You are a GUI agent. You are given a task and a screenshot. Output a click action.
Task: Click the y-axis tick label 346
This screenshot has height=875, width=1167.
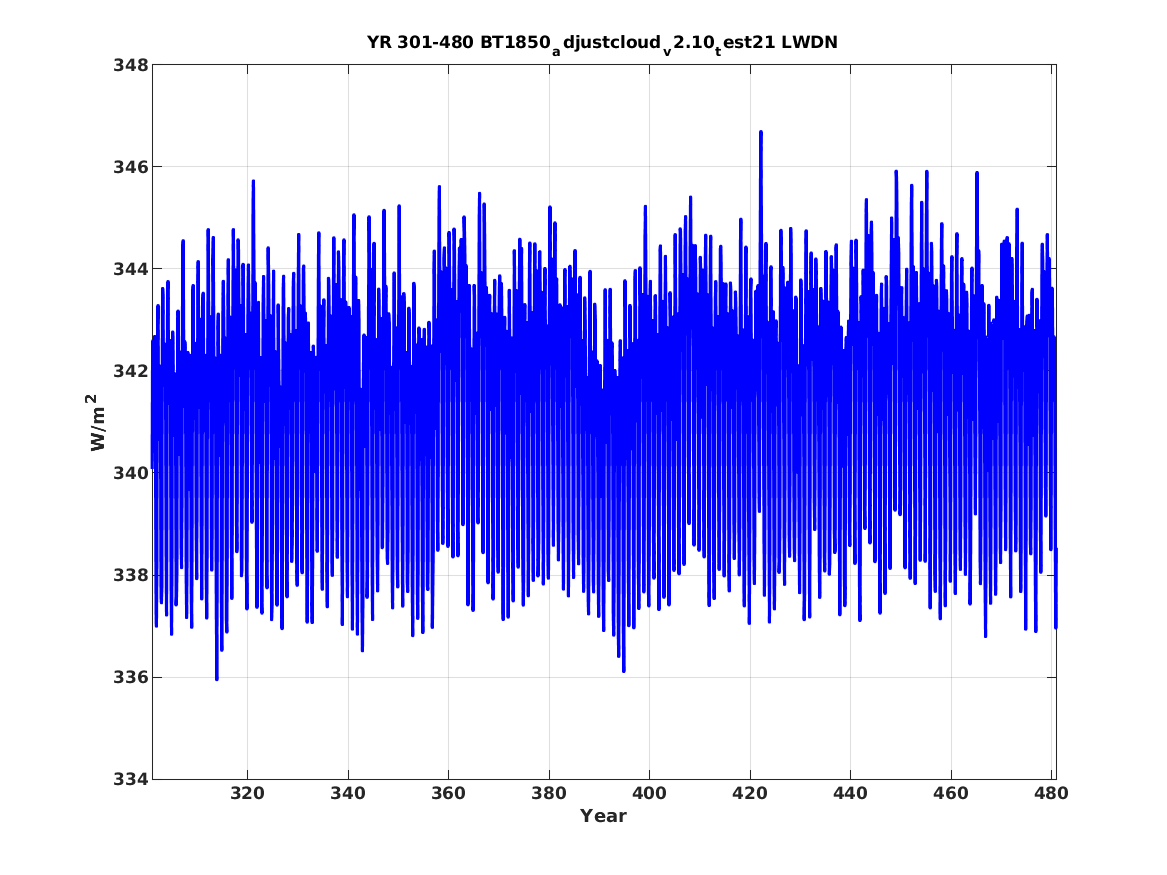tap(130, 167)
